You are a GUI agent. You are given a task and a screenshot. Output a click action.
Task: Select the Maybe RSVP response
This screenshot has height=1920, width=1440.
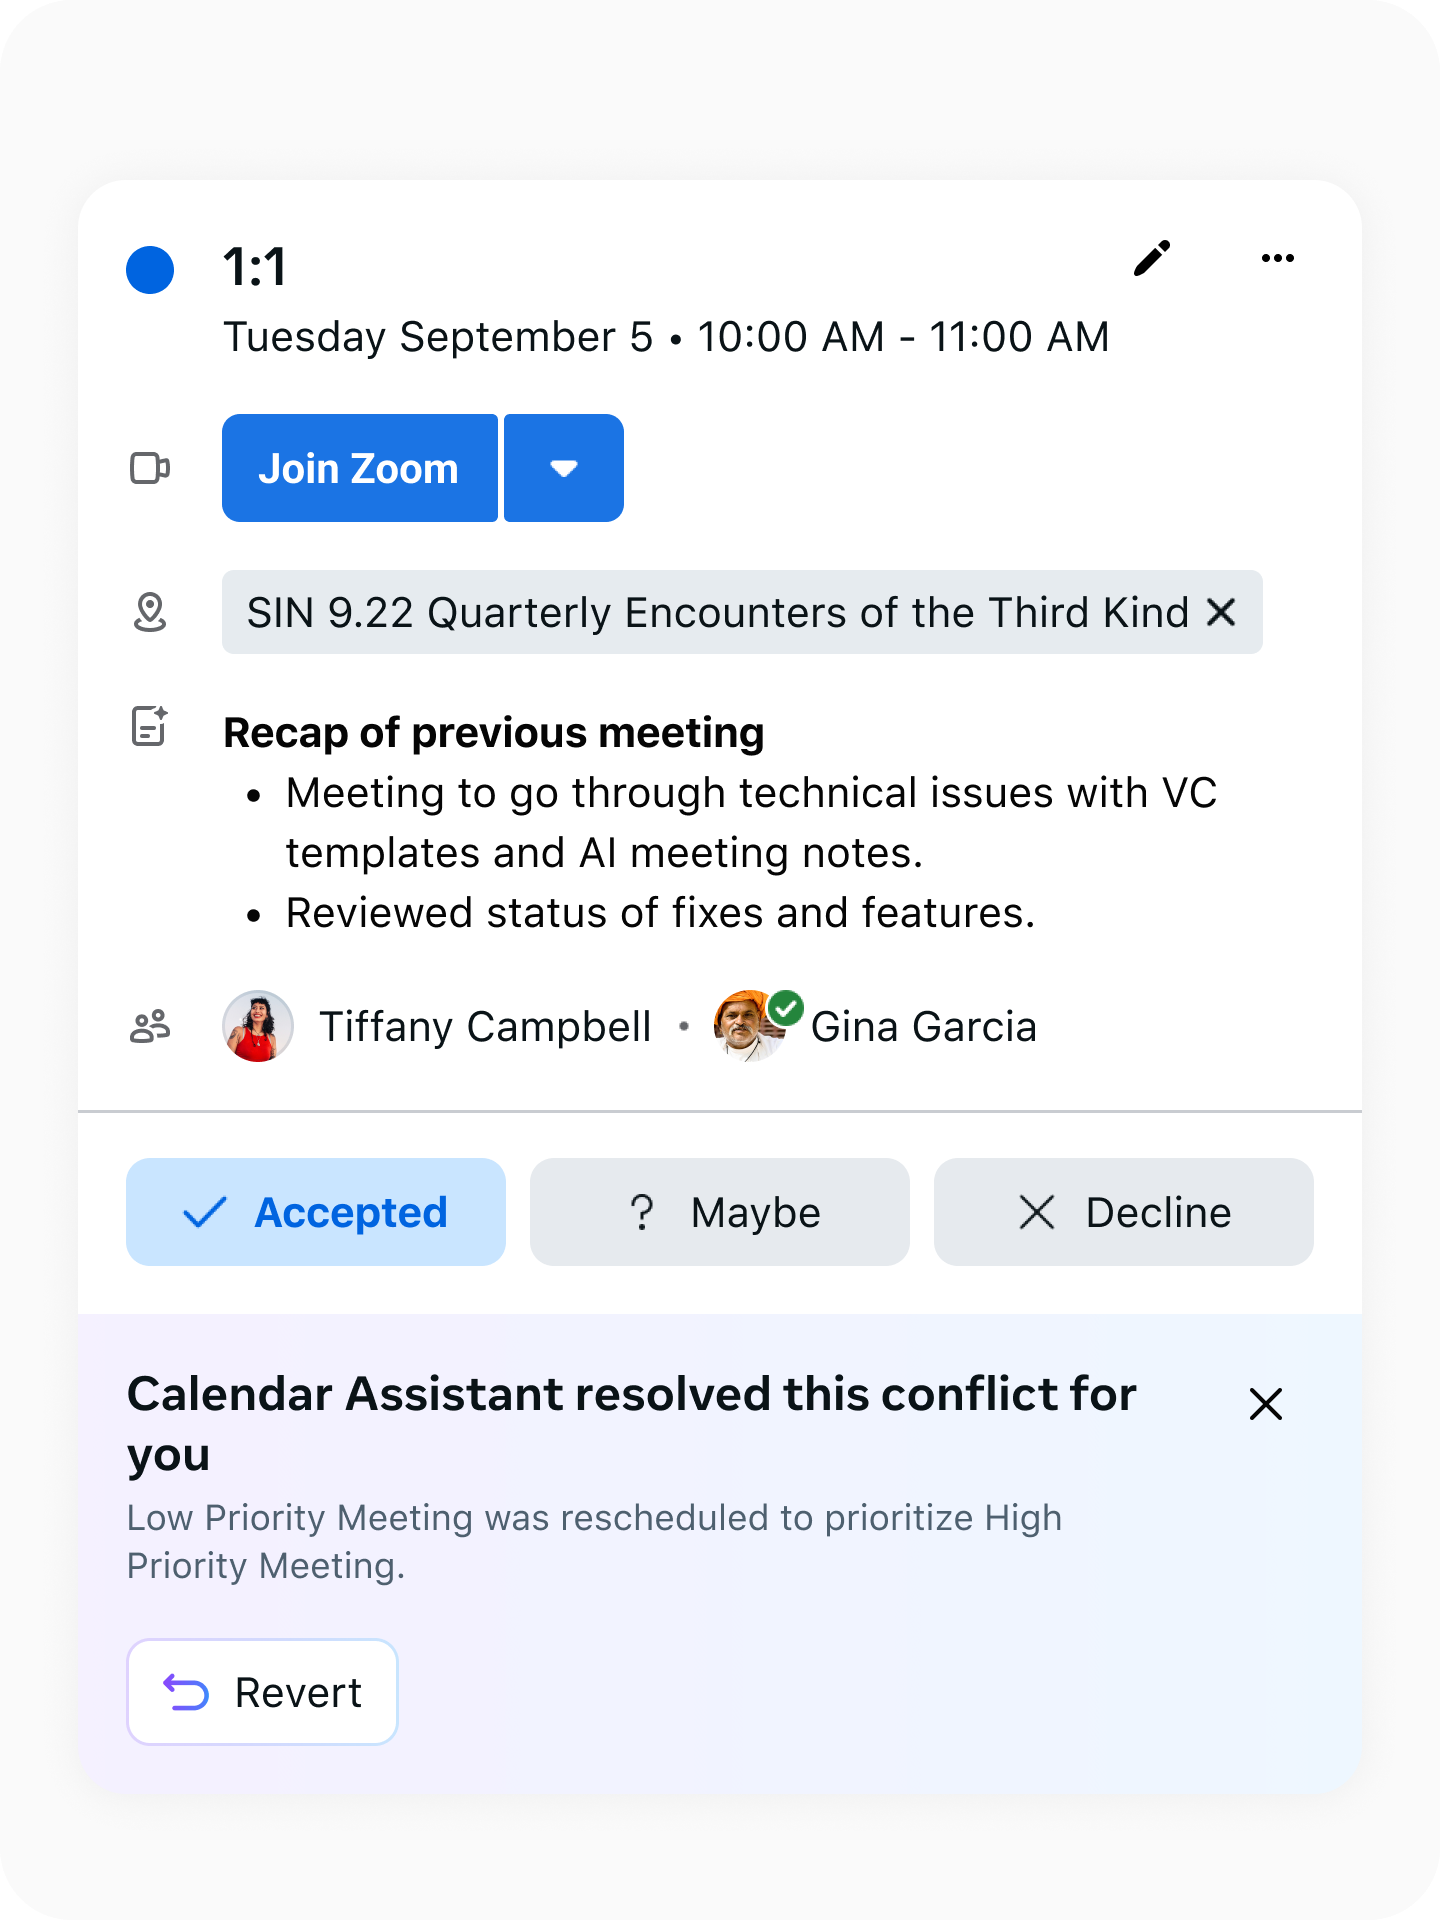(x=719, y=1211)
